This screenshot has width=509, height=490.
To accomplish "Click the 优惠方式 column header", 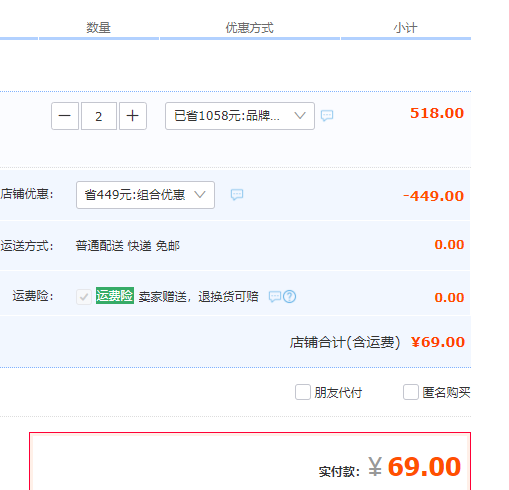I will click(249, 28).
